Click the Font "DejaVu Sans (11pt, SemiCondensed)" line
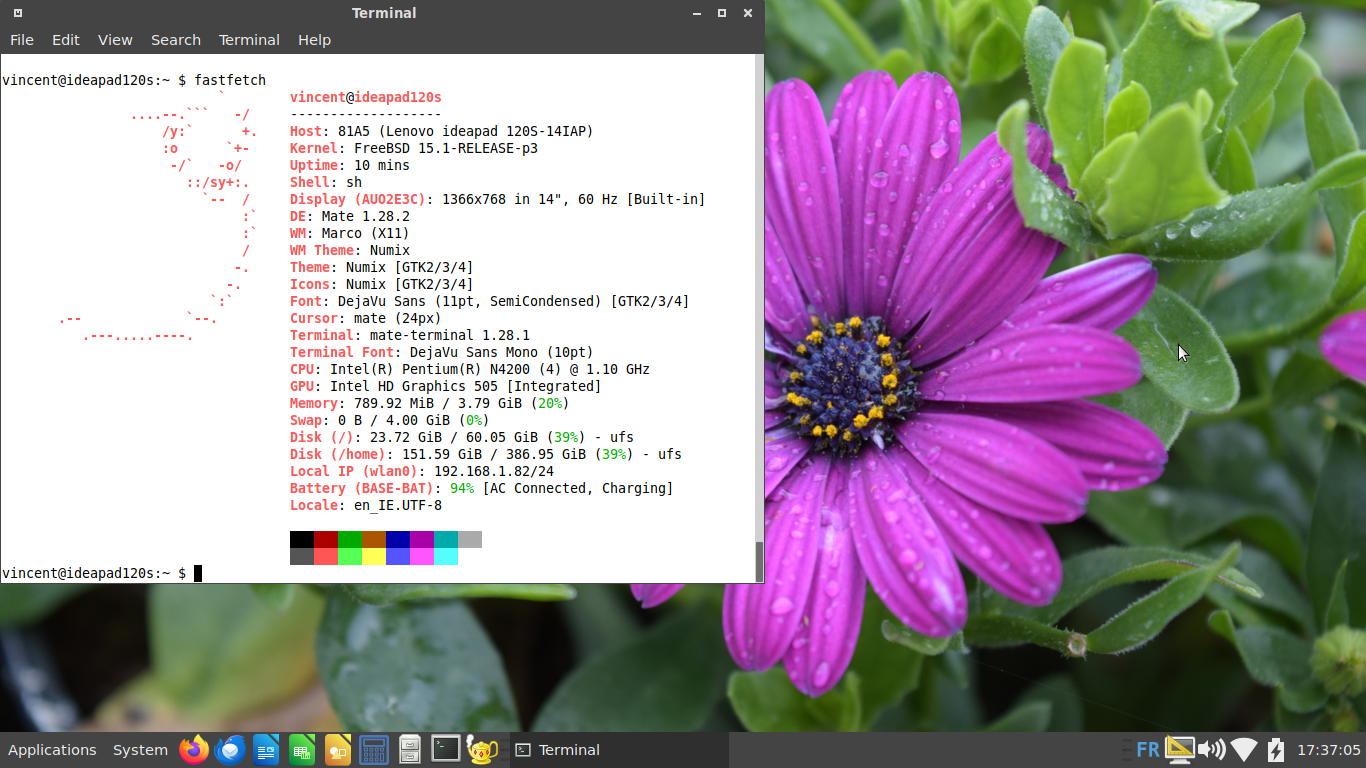 coord(490,301)
